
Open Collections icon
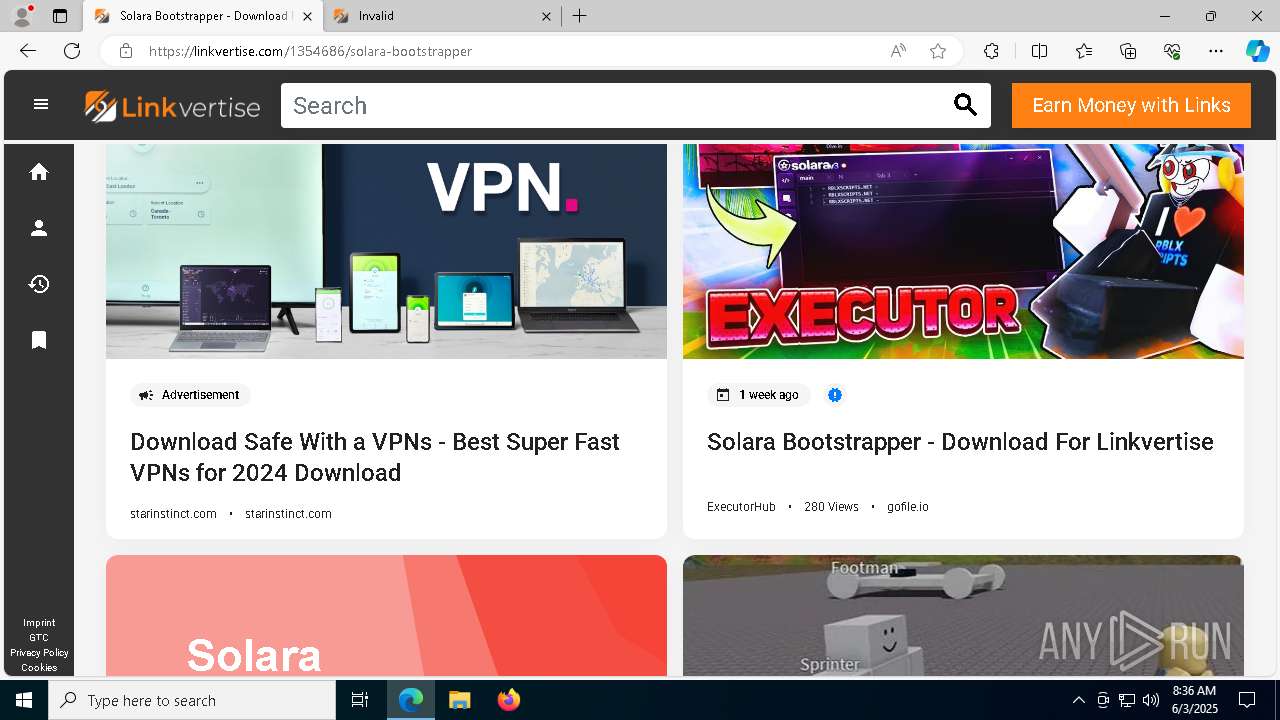point(1128,51)
